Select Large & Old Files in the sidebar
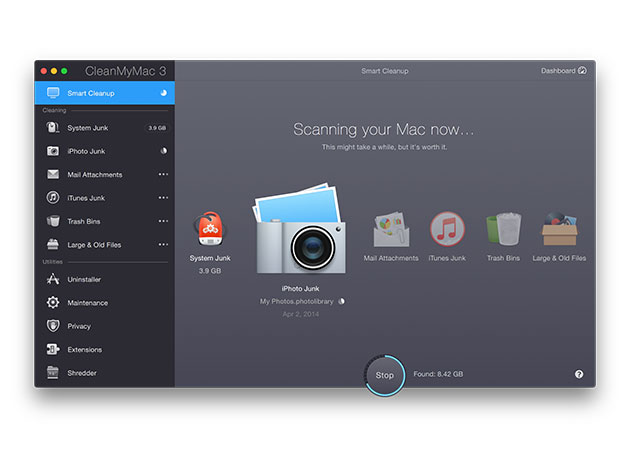The width and height of the screenshot is (630, 473). tap(104, 244)
